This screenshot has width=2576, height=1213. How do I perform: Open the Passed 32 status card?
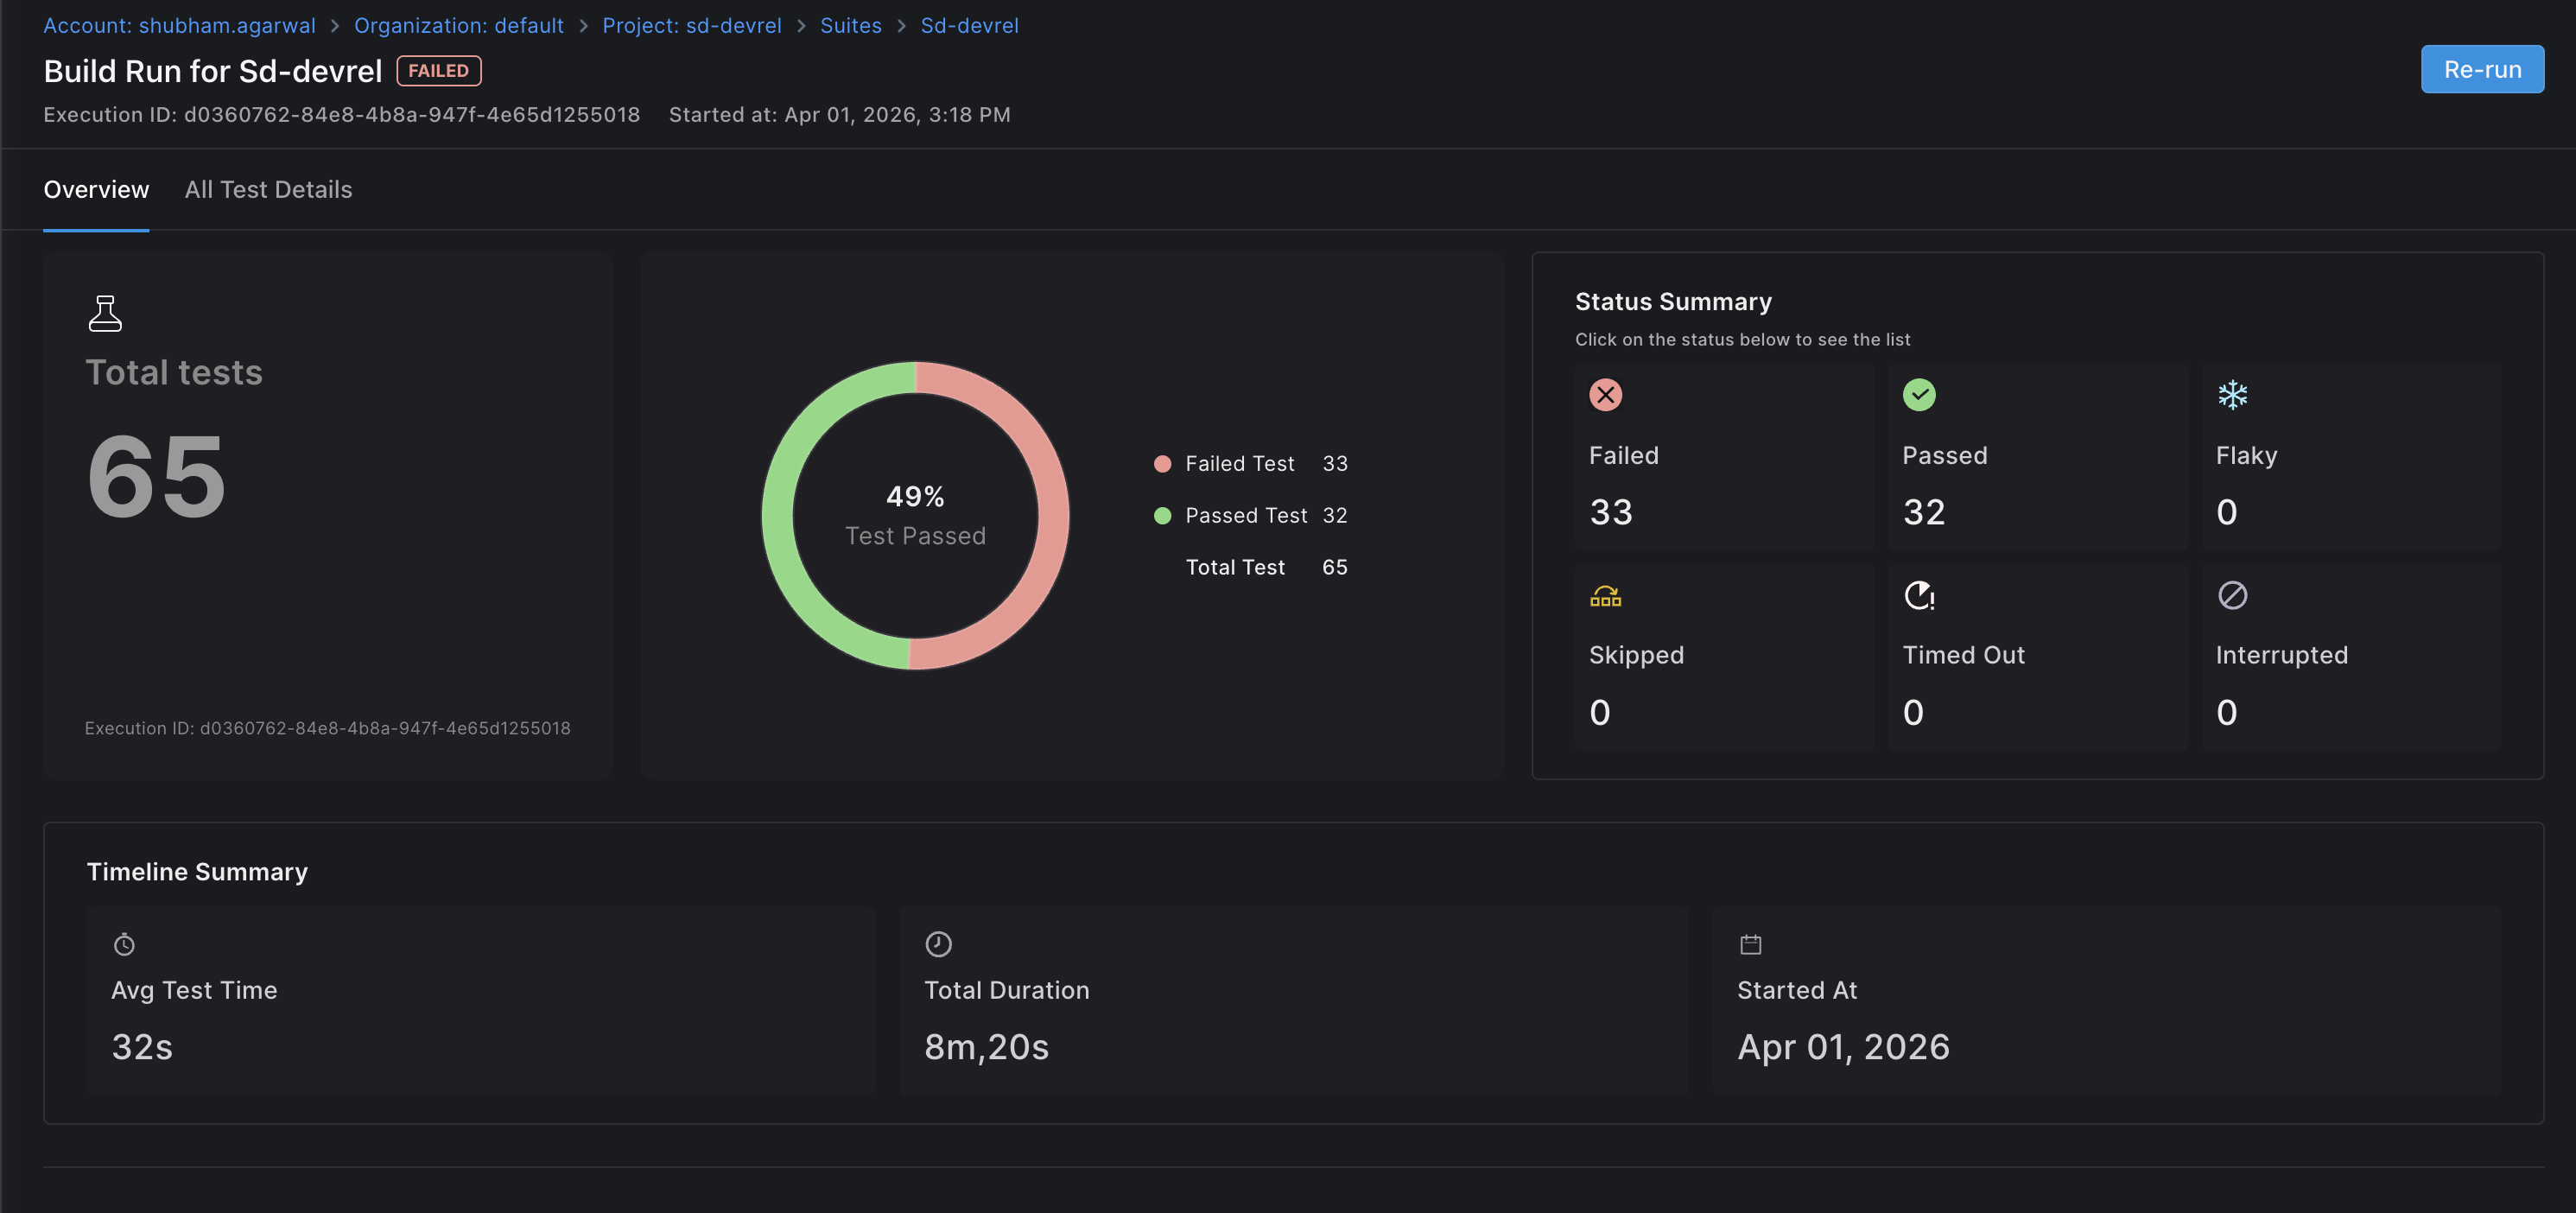[x=2037, y=456]
